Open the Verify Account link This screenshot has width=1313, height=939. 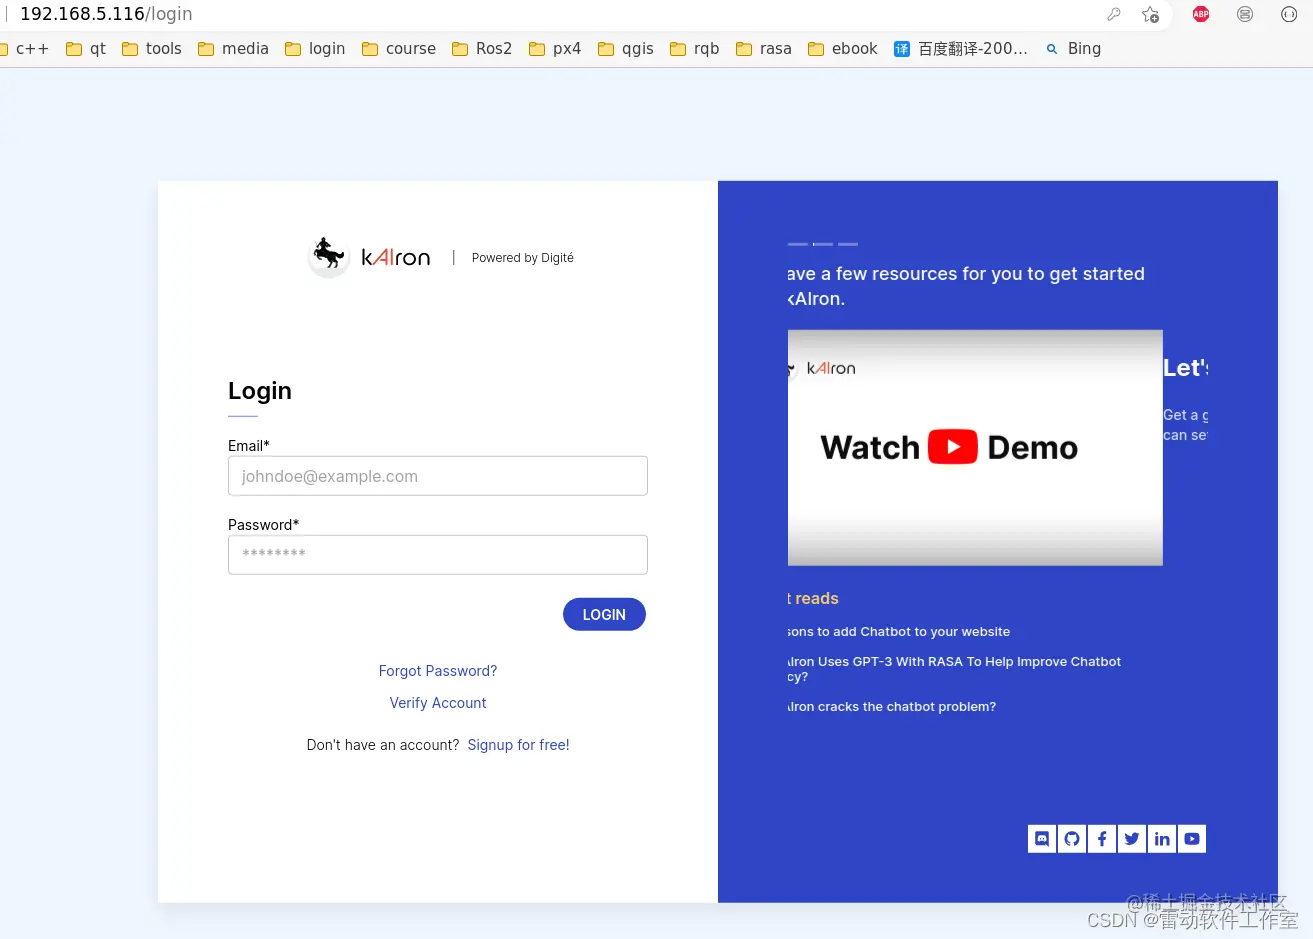pyautogui.click(x=438, y=703)
